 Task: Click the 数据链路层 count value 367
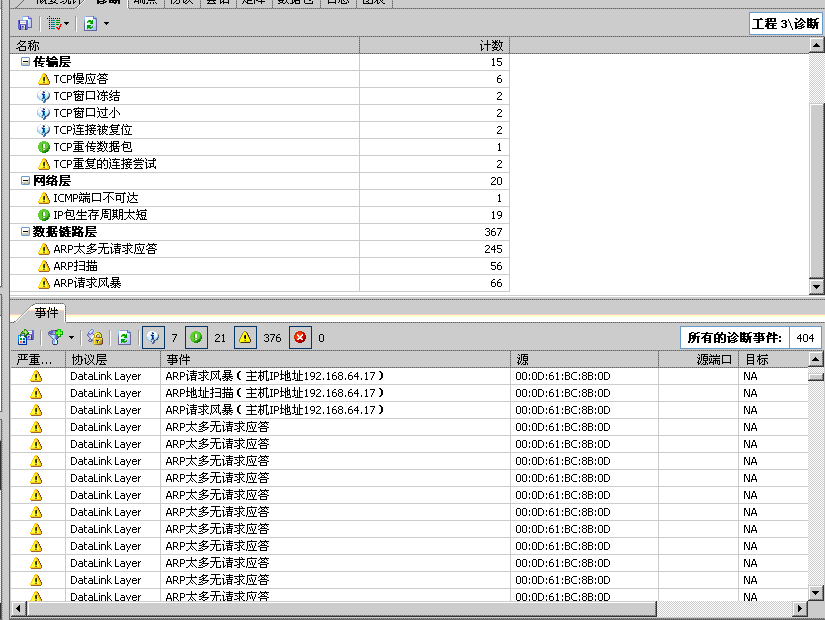[x=493, y=232]
